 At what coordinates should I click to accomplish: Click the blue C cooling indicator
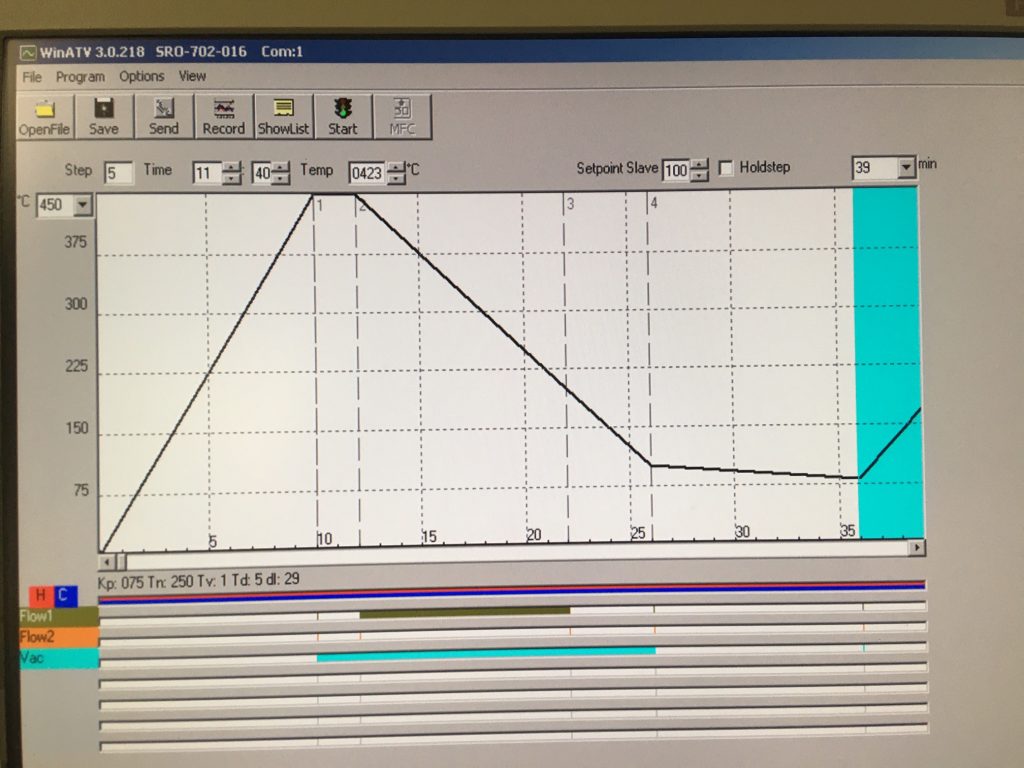coord(62,595)
